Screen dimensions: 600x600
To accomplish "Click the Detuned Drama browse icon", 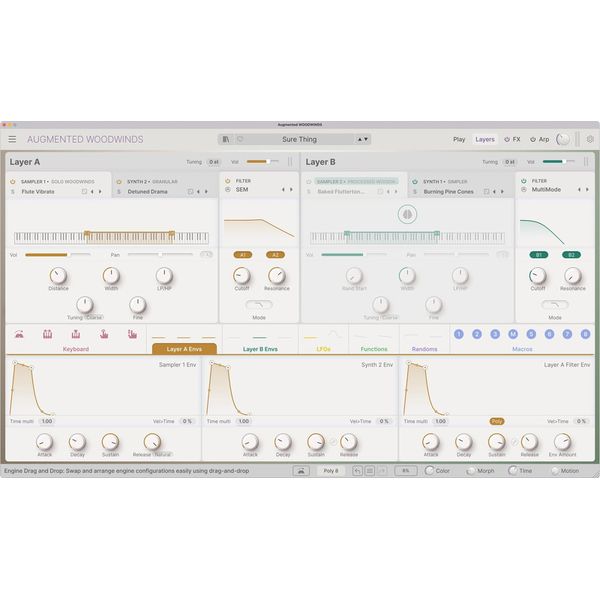I will 190,191.
